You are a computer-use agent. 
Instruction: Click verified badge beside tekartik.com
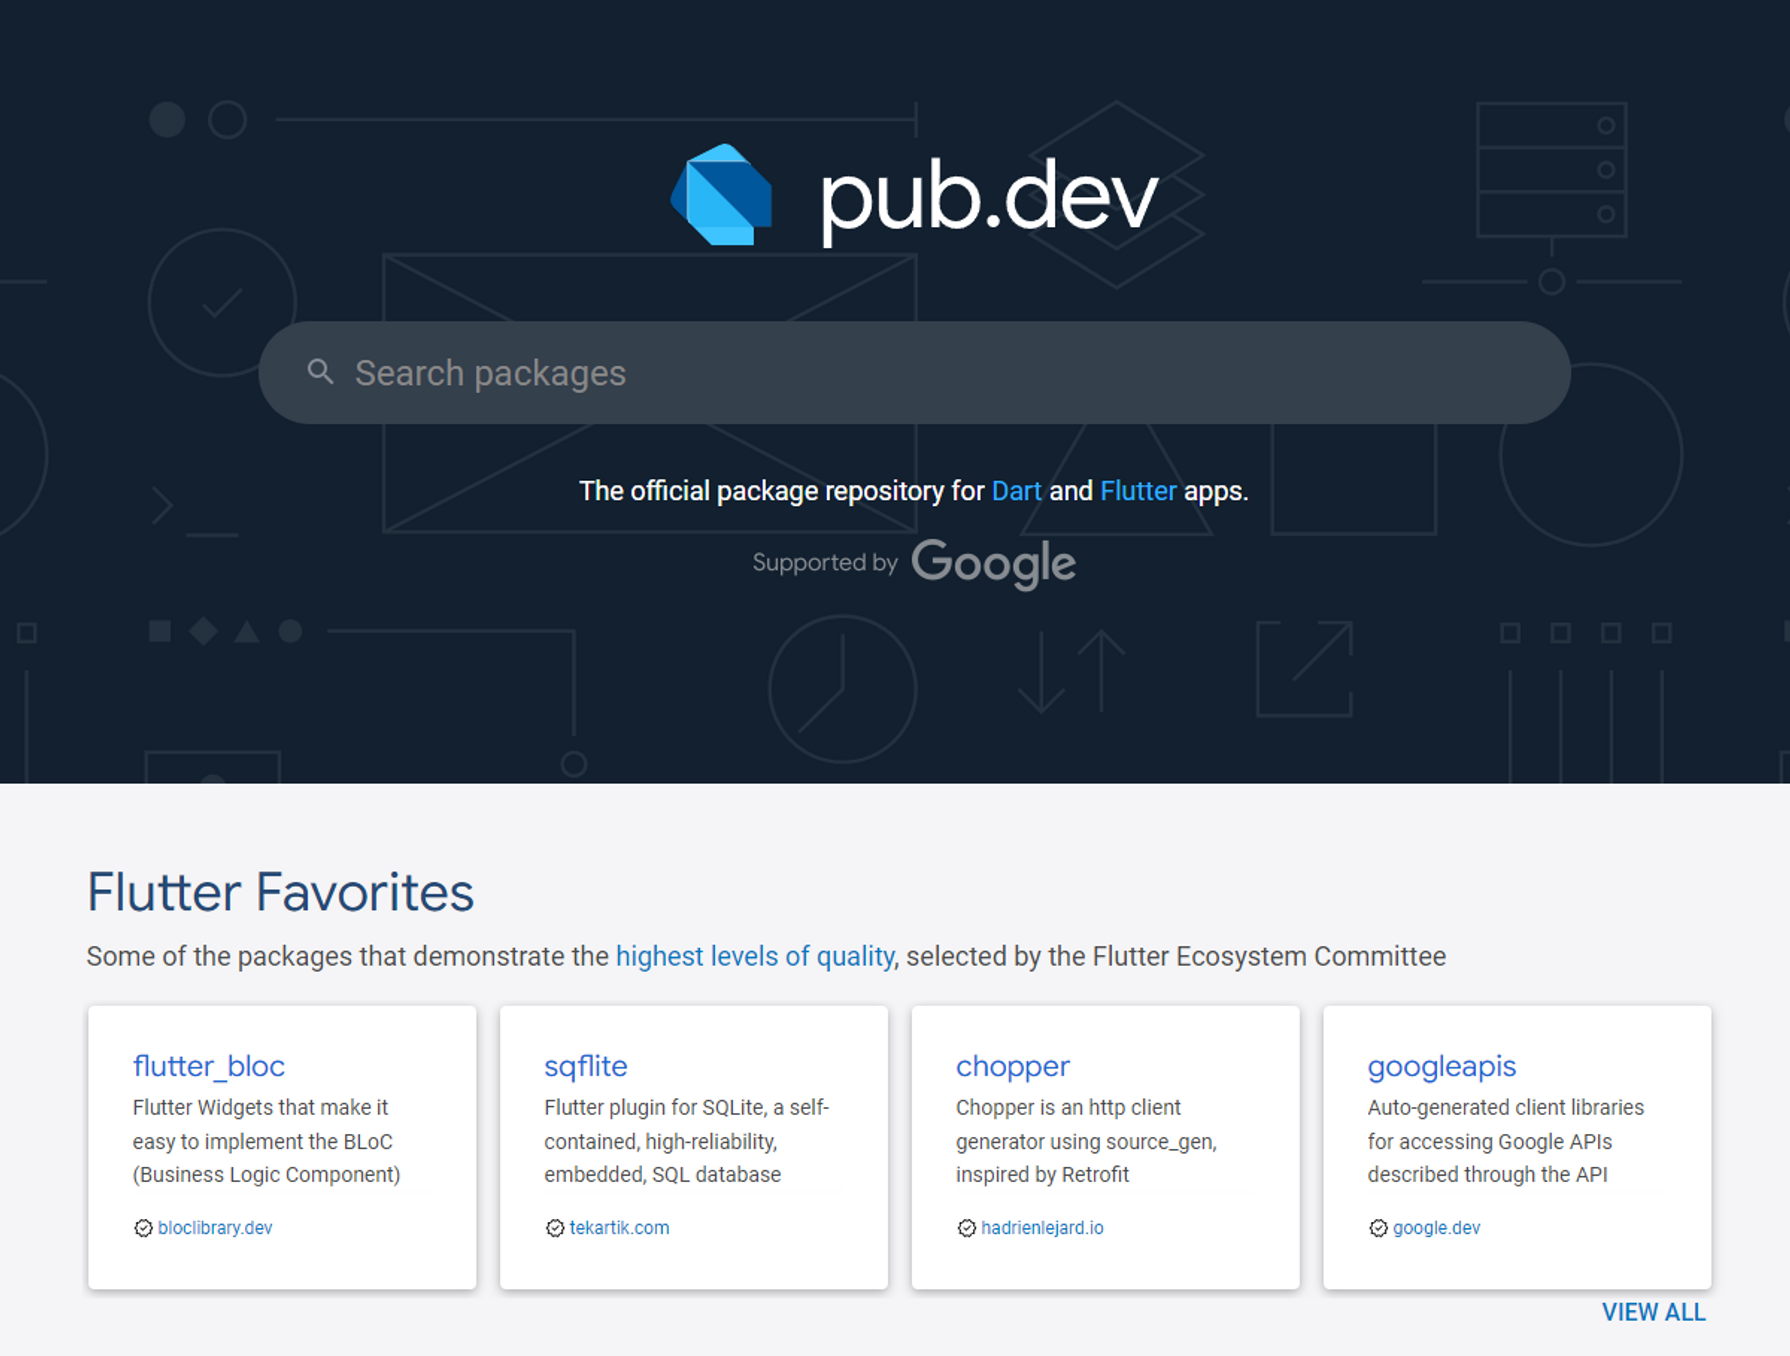555,1228
